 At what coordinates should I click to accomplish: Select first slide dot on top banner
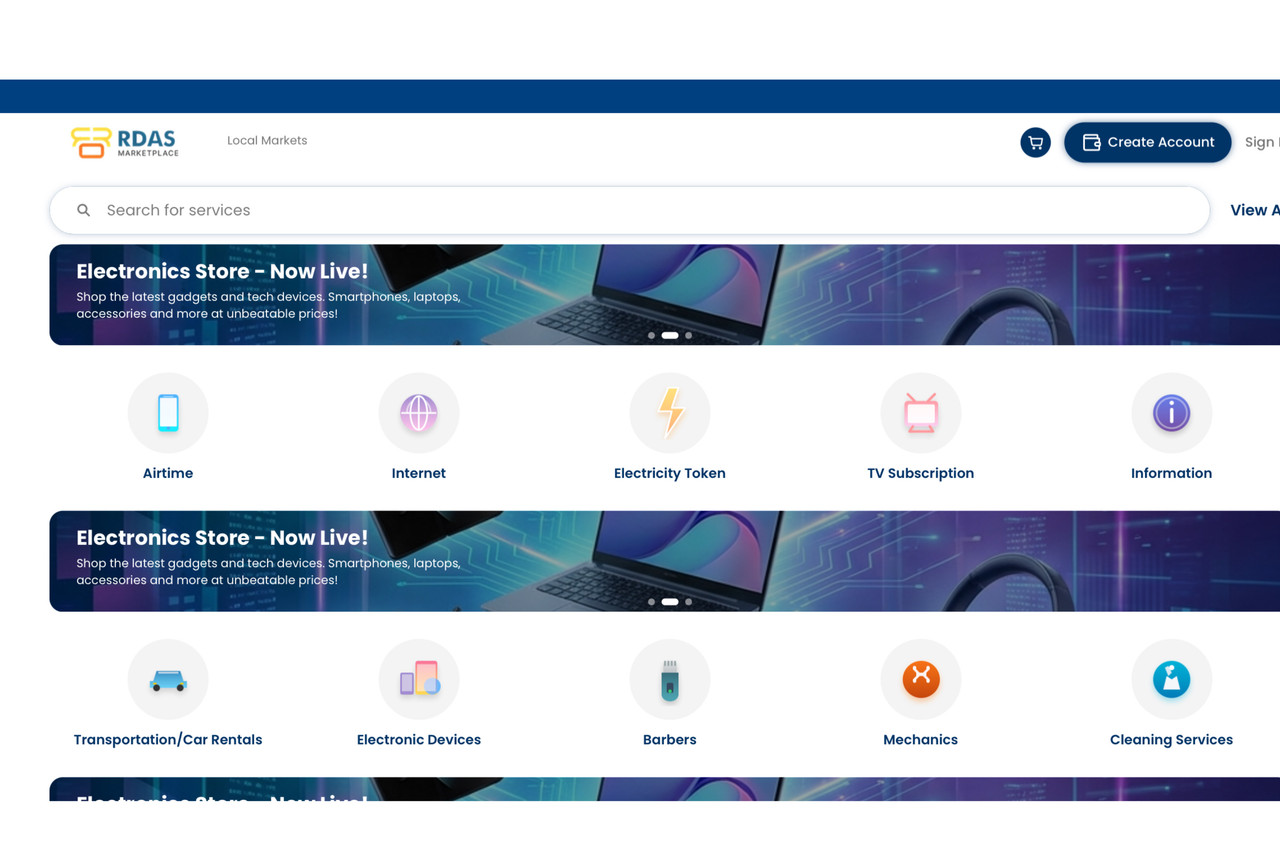click(652, 336)
